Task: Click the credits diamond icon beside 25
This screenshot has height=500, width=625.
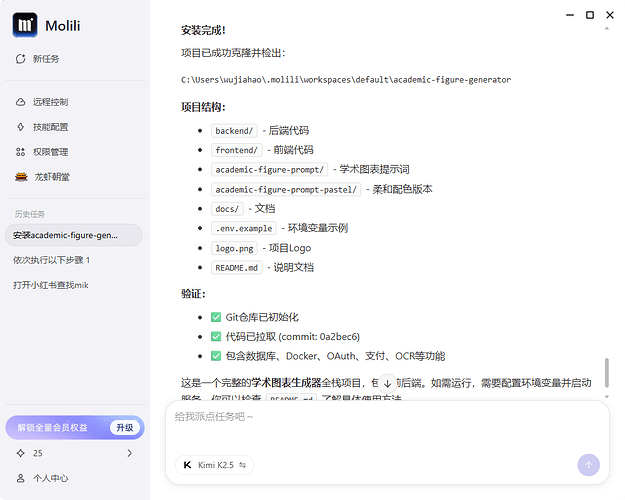Action: pyautogui.click(x=21, y=453)
